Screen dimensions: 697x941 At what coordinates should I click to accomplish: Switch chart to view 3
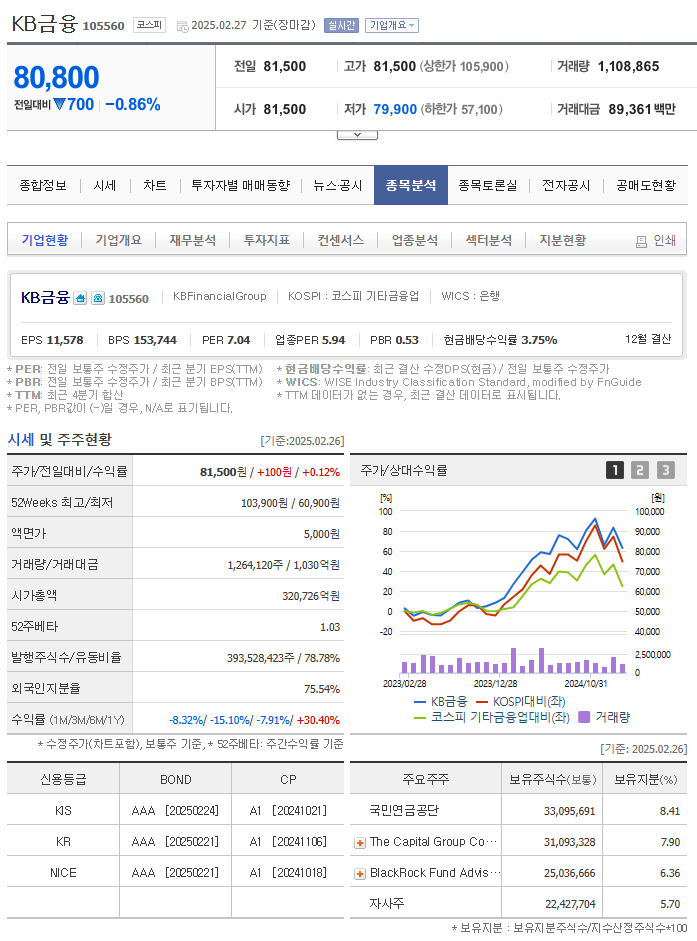(665, 470)
